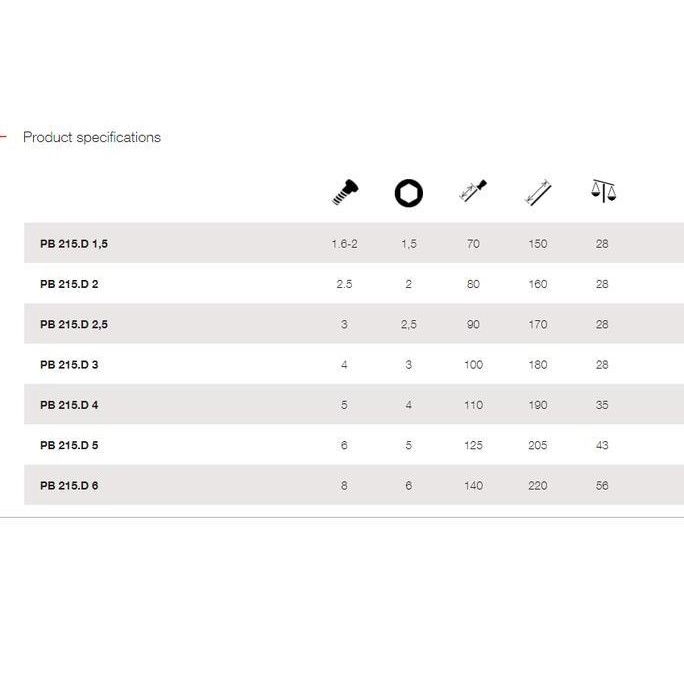Select the weight value 56
684x684 pixels.
click(602, 486)
